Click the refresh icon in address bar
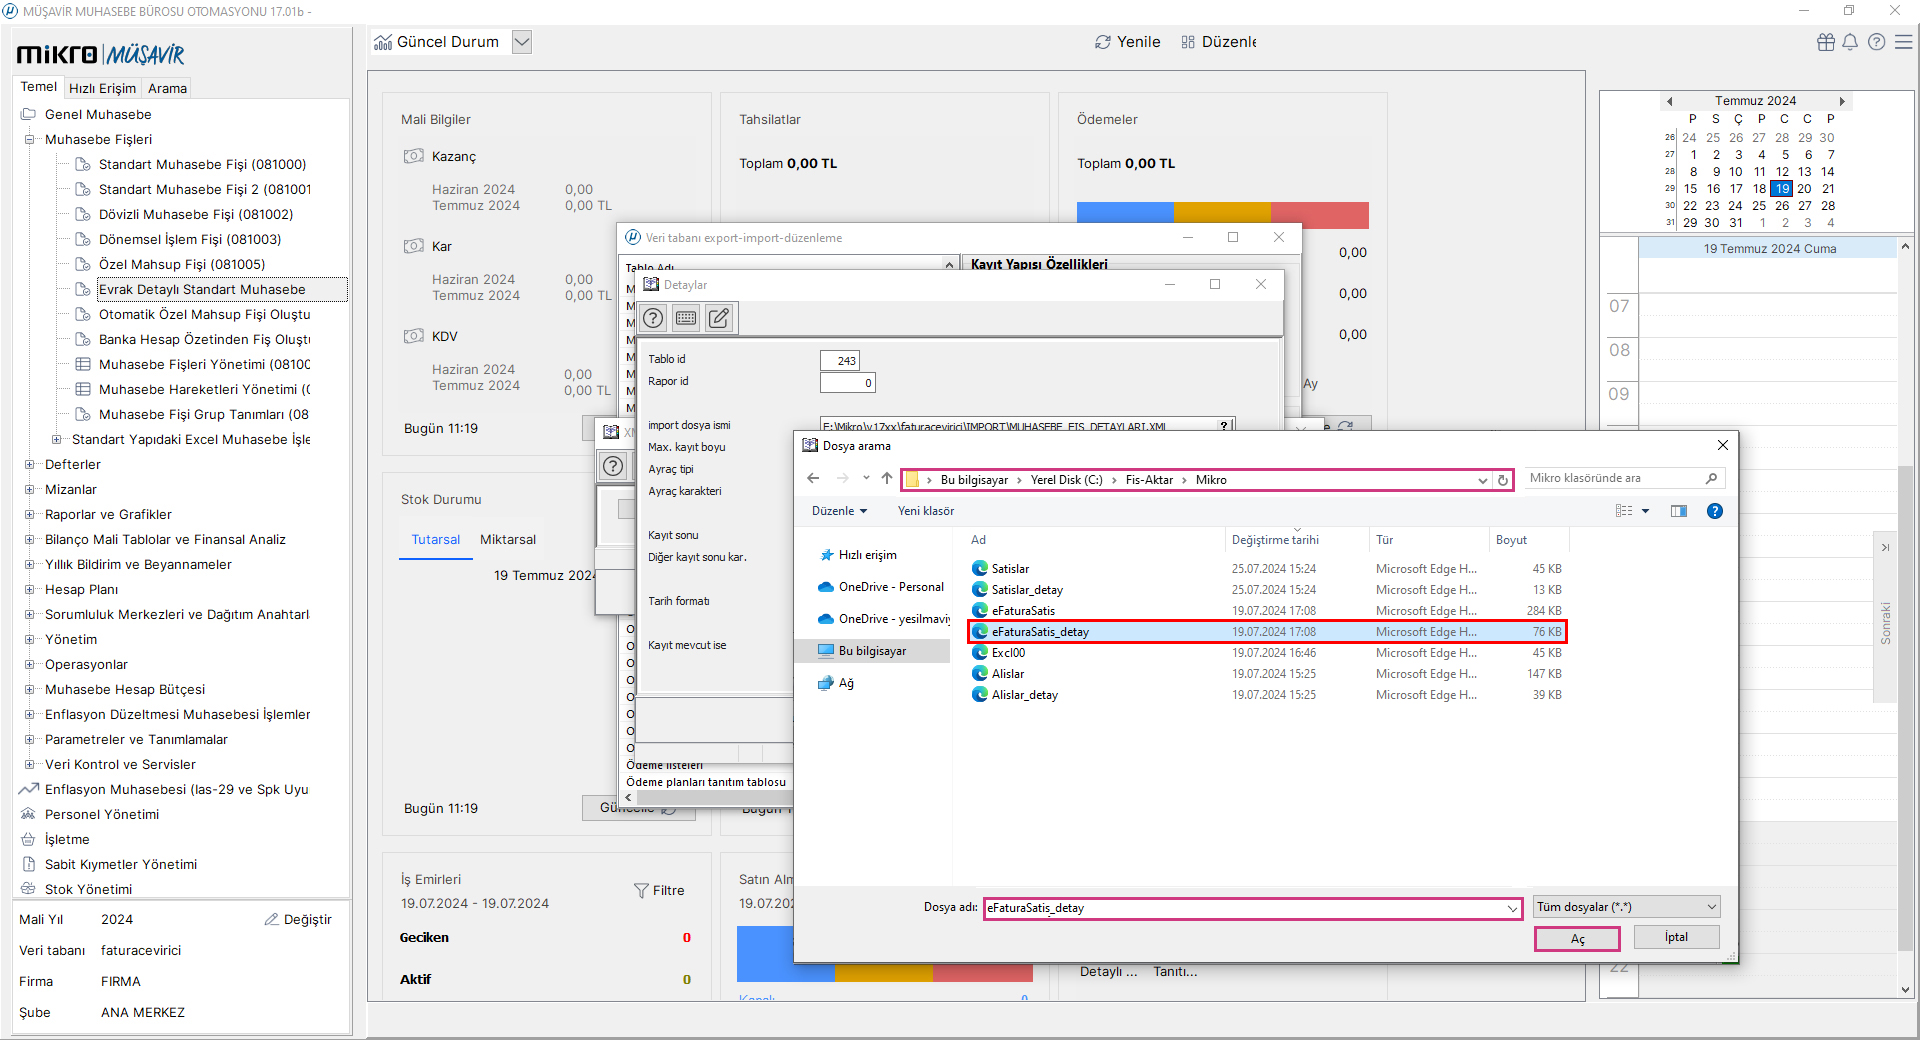Screen dimensions: 1920x1040 (1502, 480)
